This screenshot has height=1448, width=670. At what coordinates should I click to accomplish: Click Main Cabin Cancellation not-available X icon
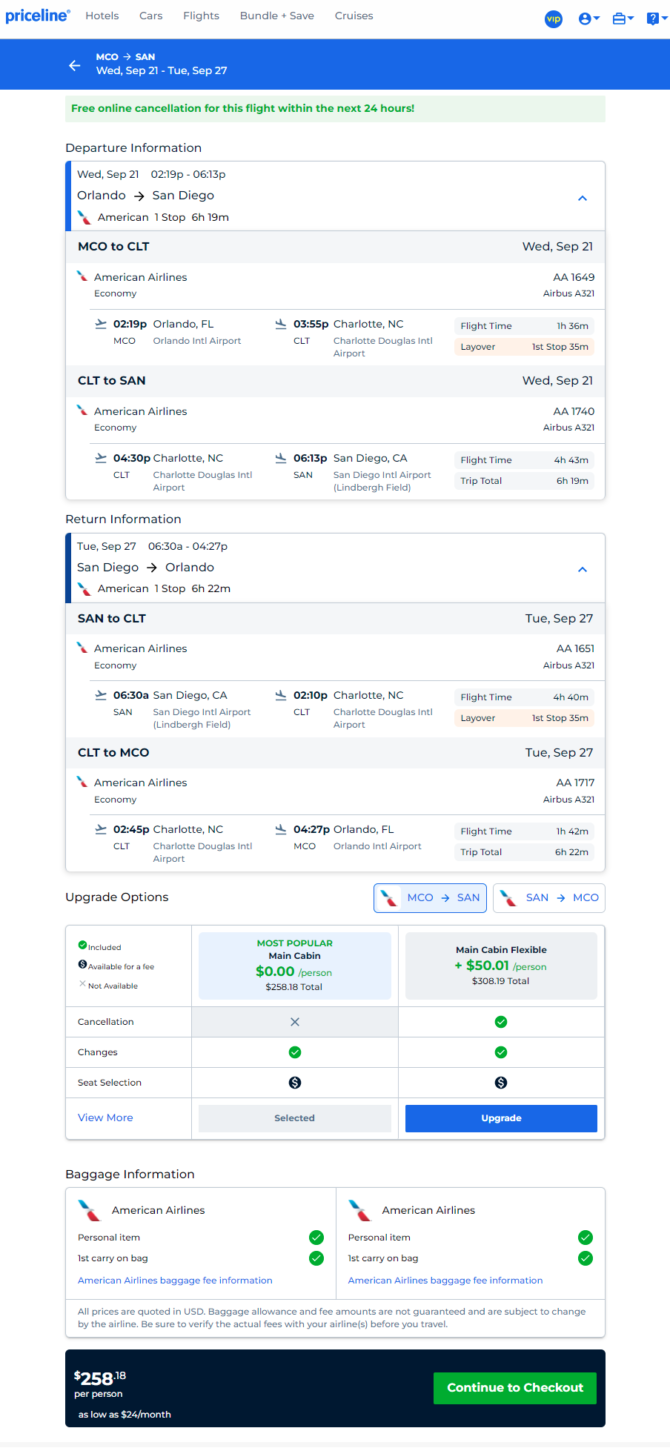point(295,1022)
